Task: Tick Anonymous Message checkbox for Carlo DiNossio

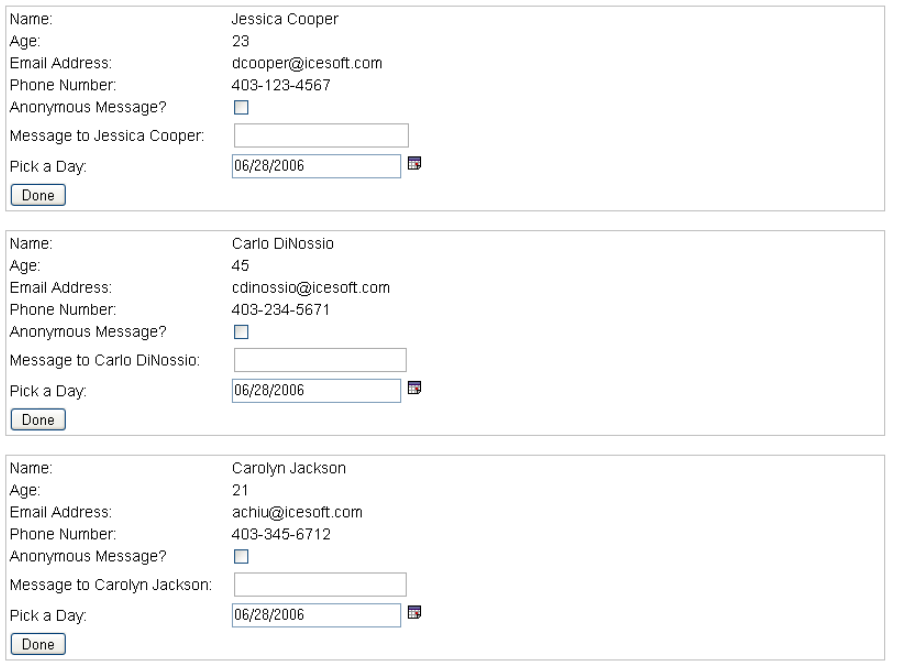Action: coord(240,332)
